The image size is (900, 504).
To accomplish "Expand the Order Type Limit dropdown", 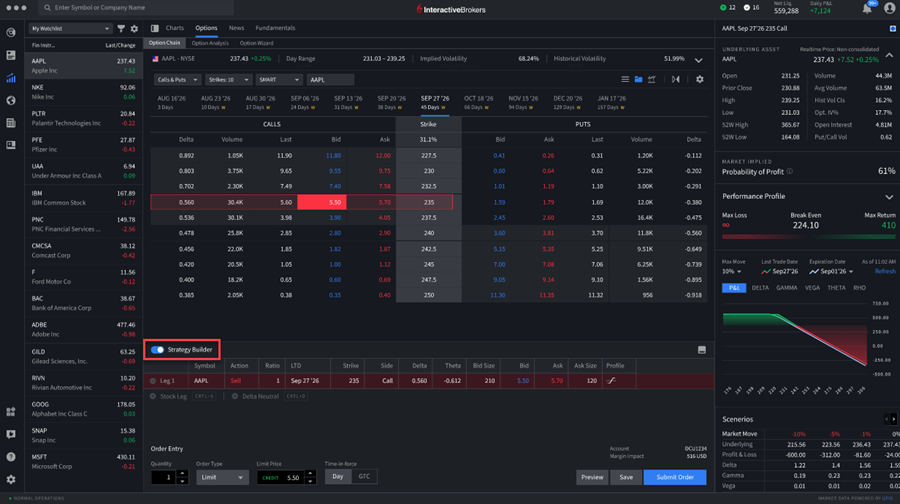I will [x=222, y=477].
